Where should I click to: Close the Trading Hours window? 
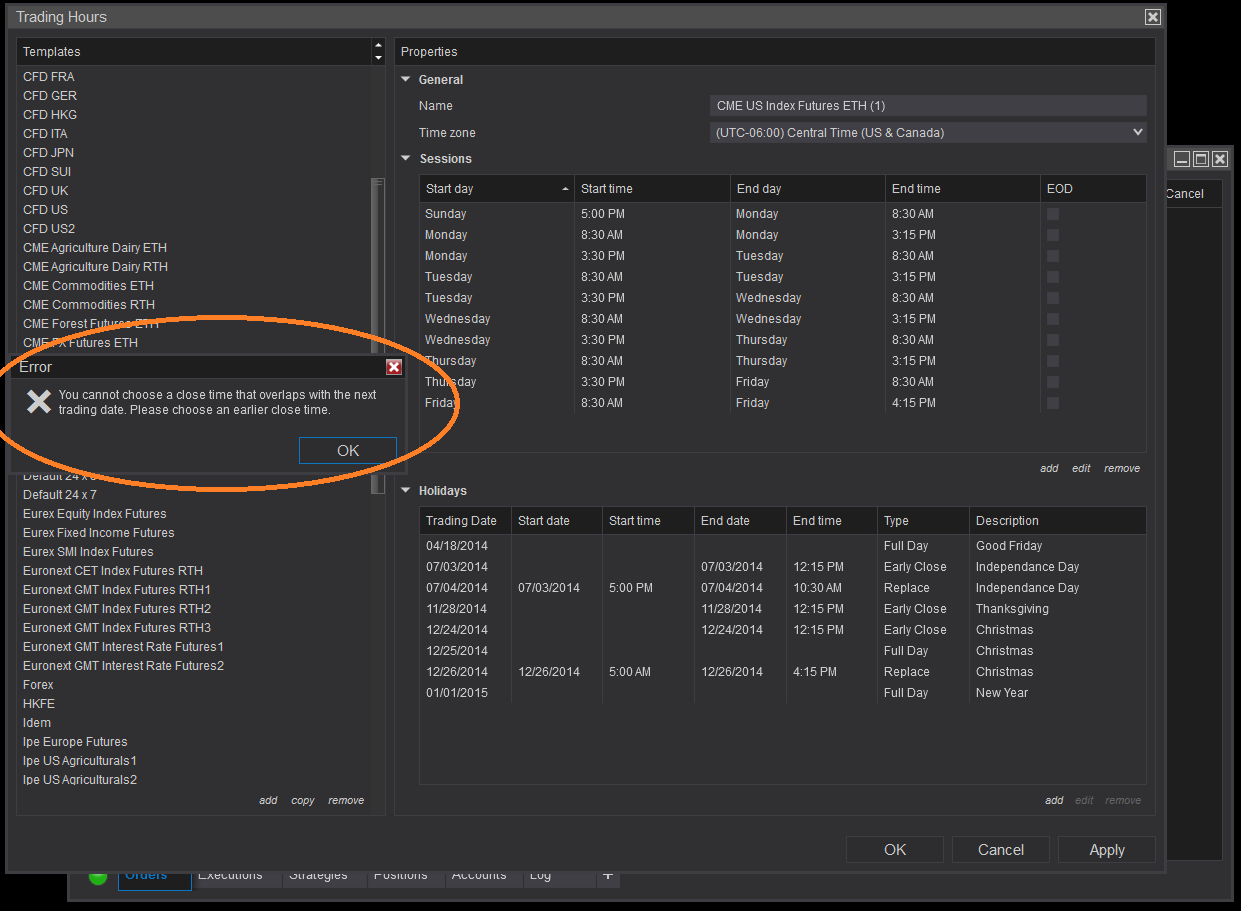[x=1152, y=17]
